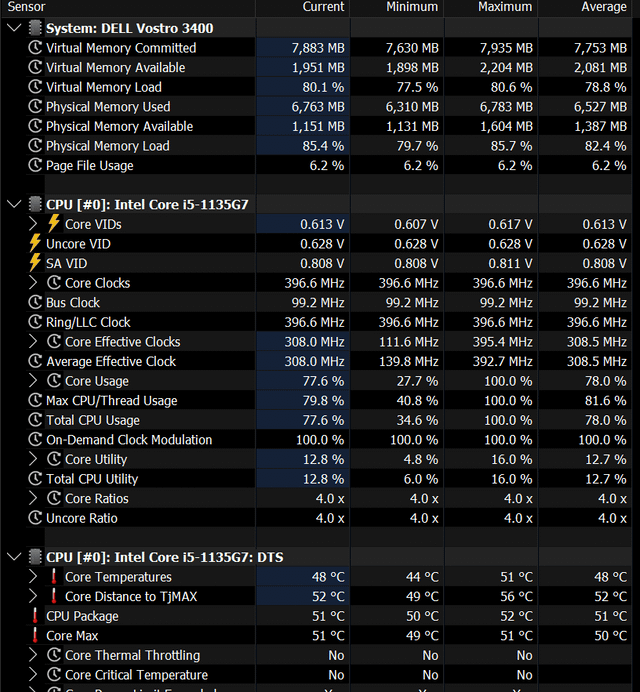Viewport: 640px width, 692px height.
Task: Click the lightning icon next to Uncore VID
Action: click(35, 244)
